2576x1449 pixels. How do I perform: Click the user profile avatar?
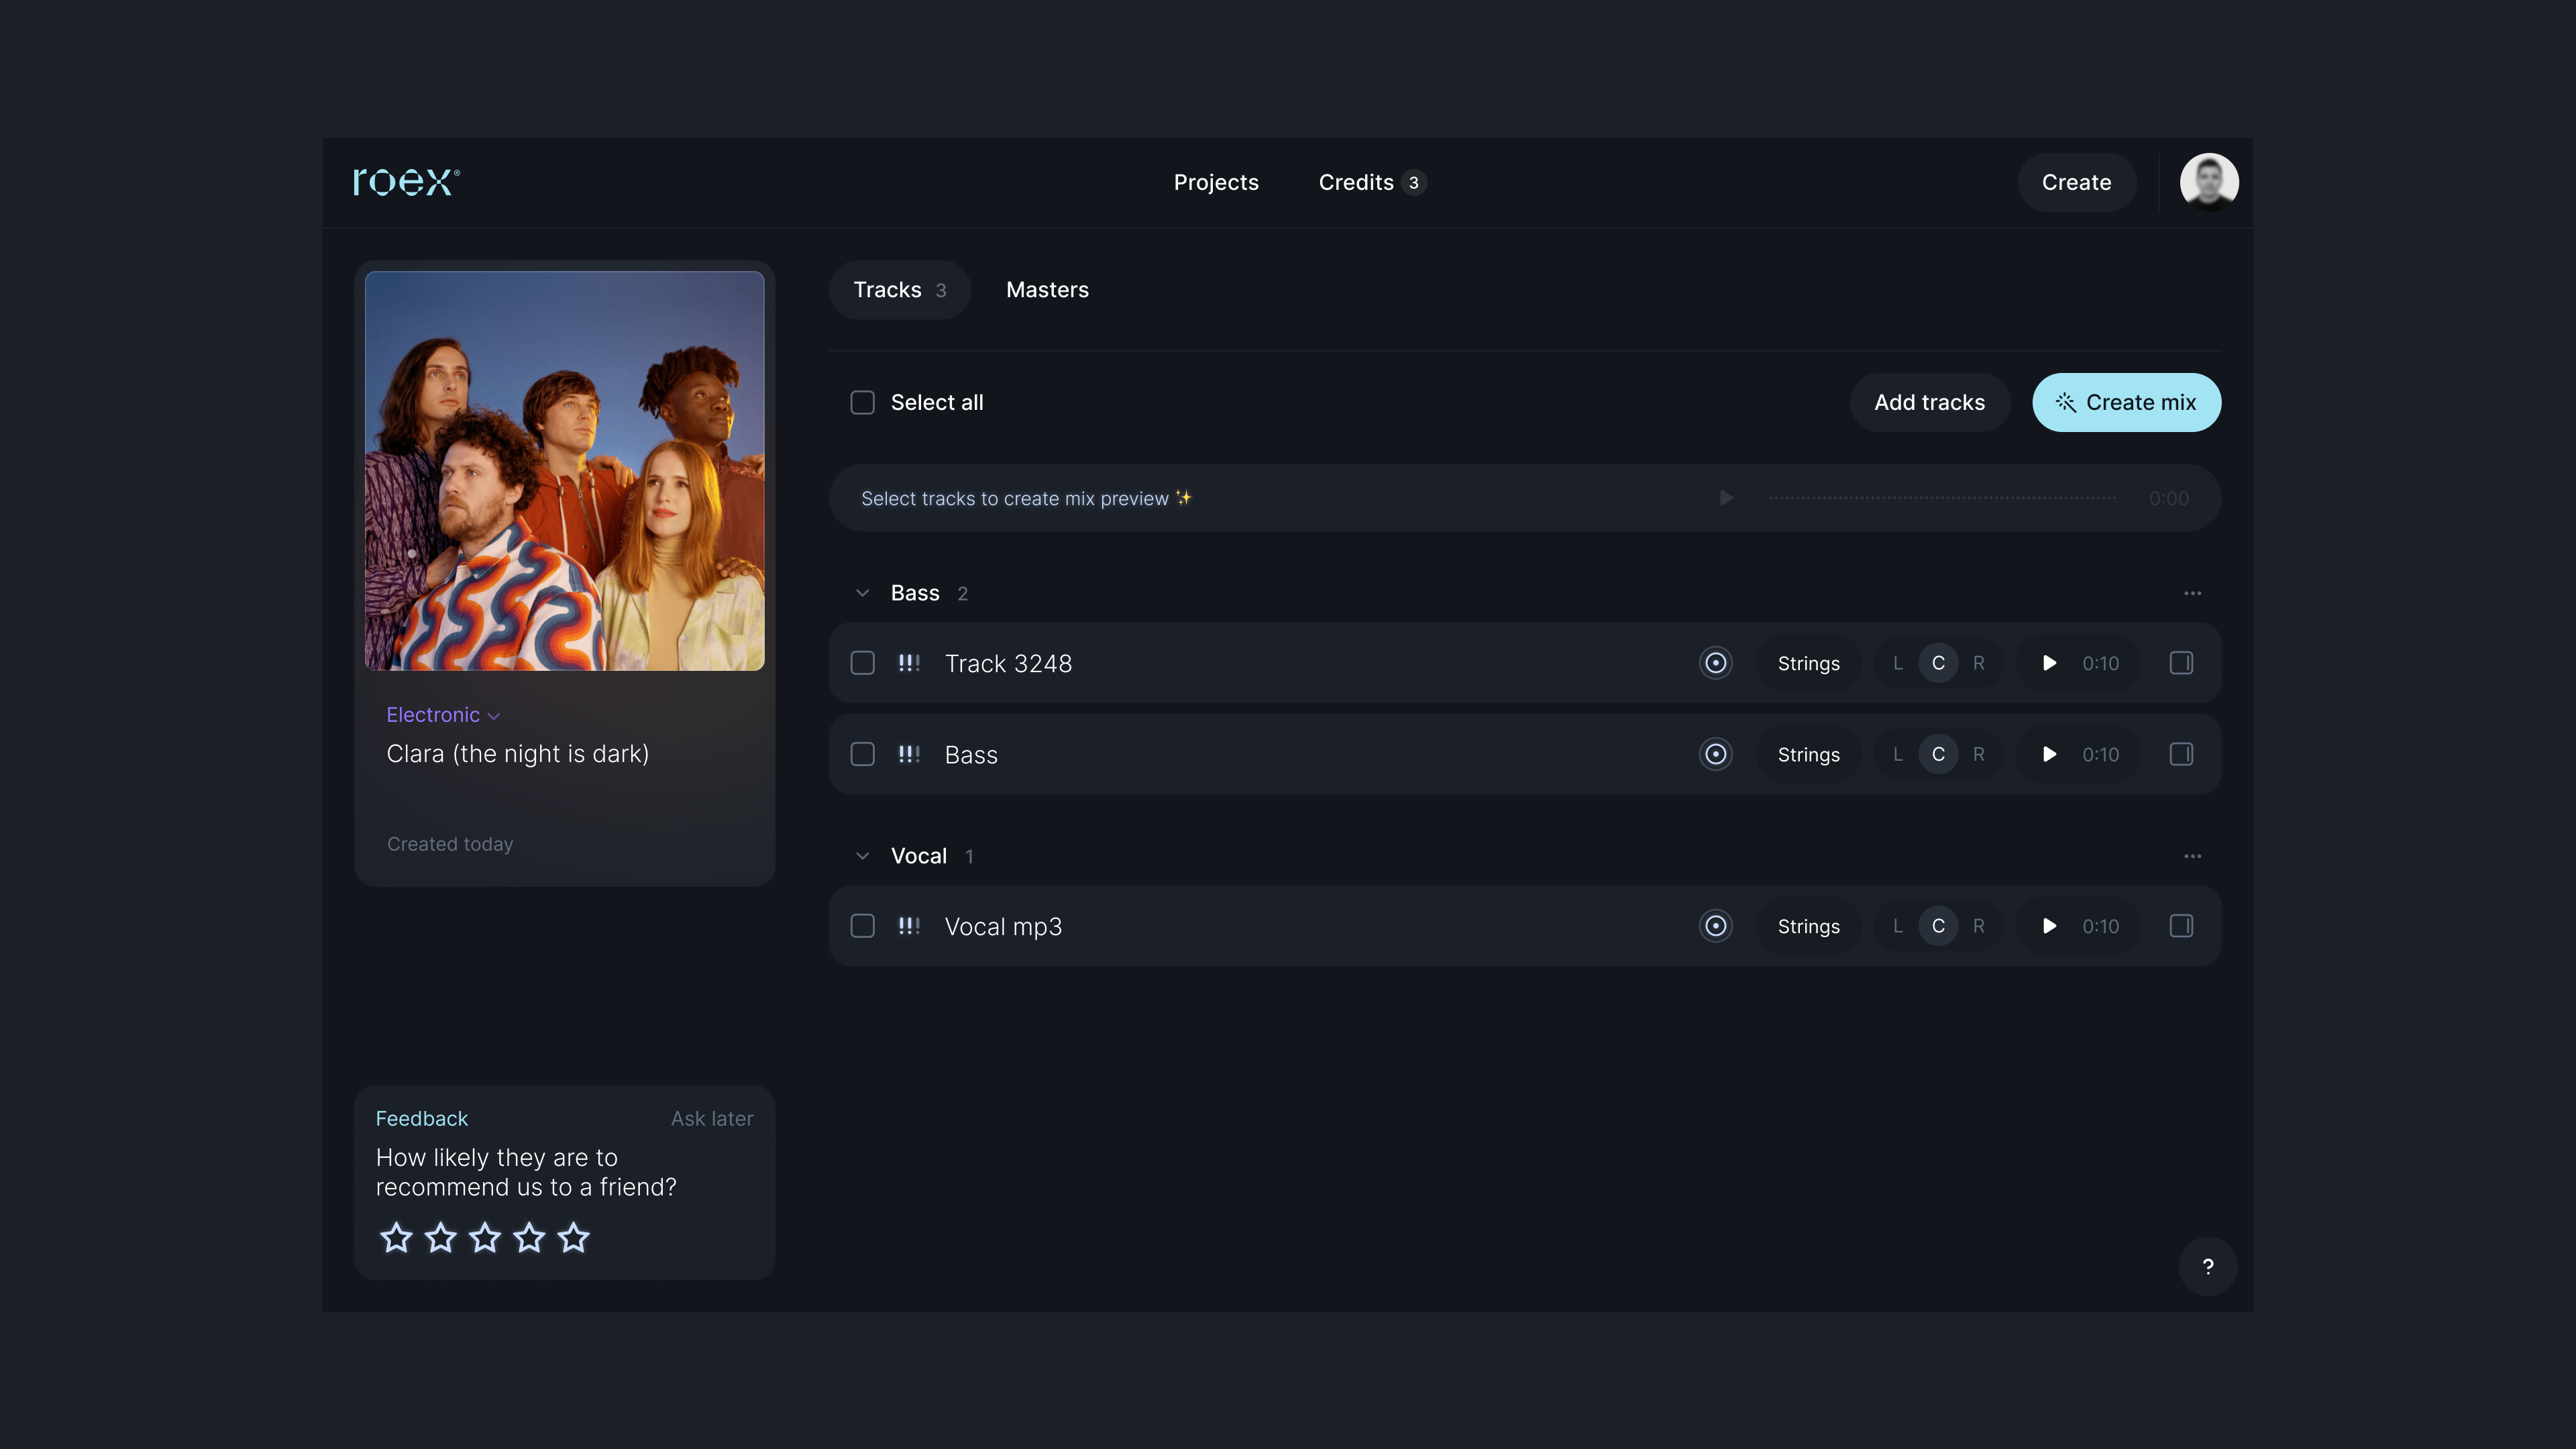coord(2208,182)
